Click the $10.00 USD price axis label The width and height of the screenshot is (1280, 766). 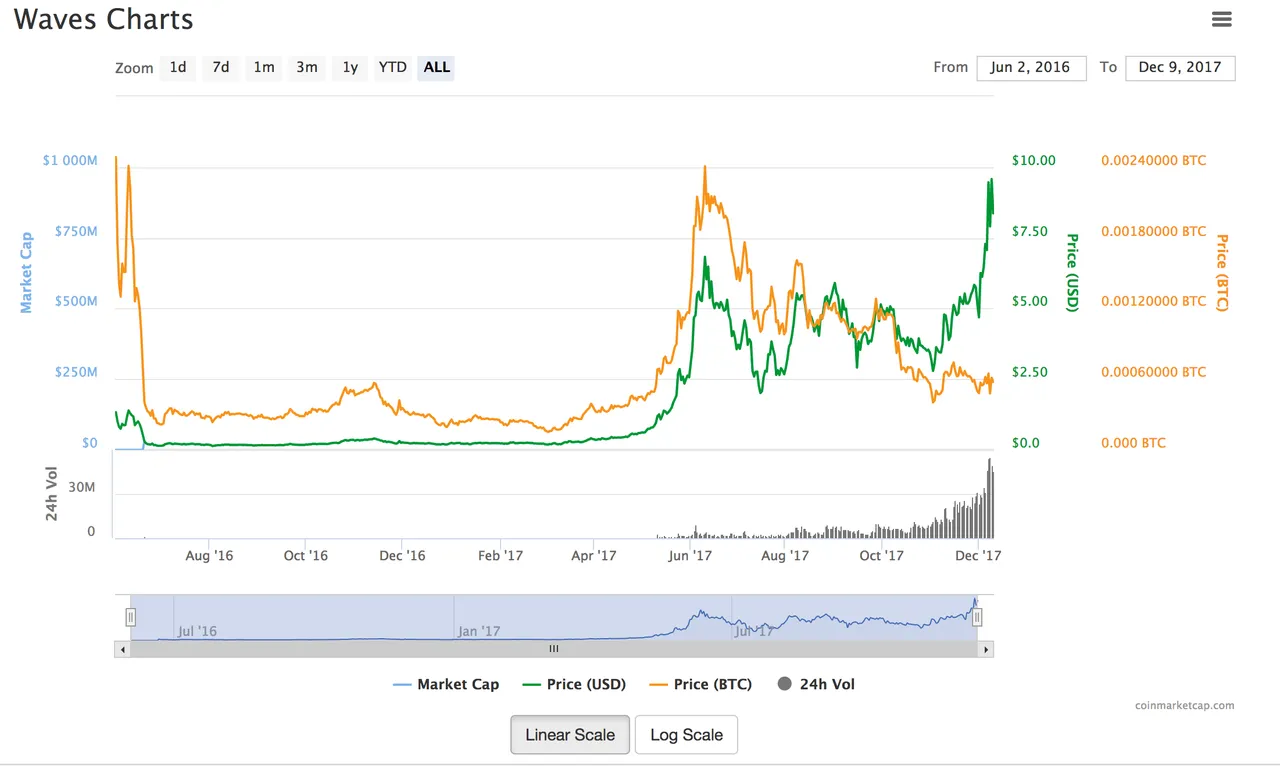[x=1033, y=160]
